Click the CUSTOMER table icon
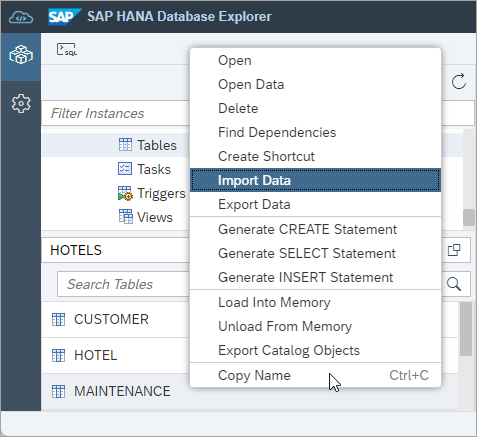The image size is (477, 437). point(58,319)
